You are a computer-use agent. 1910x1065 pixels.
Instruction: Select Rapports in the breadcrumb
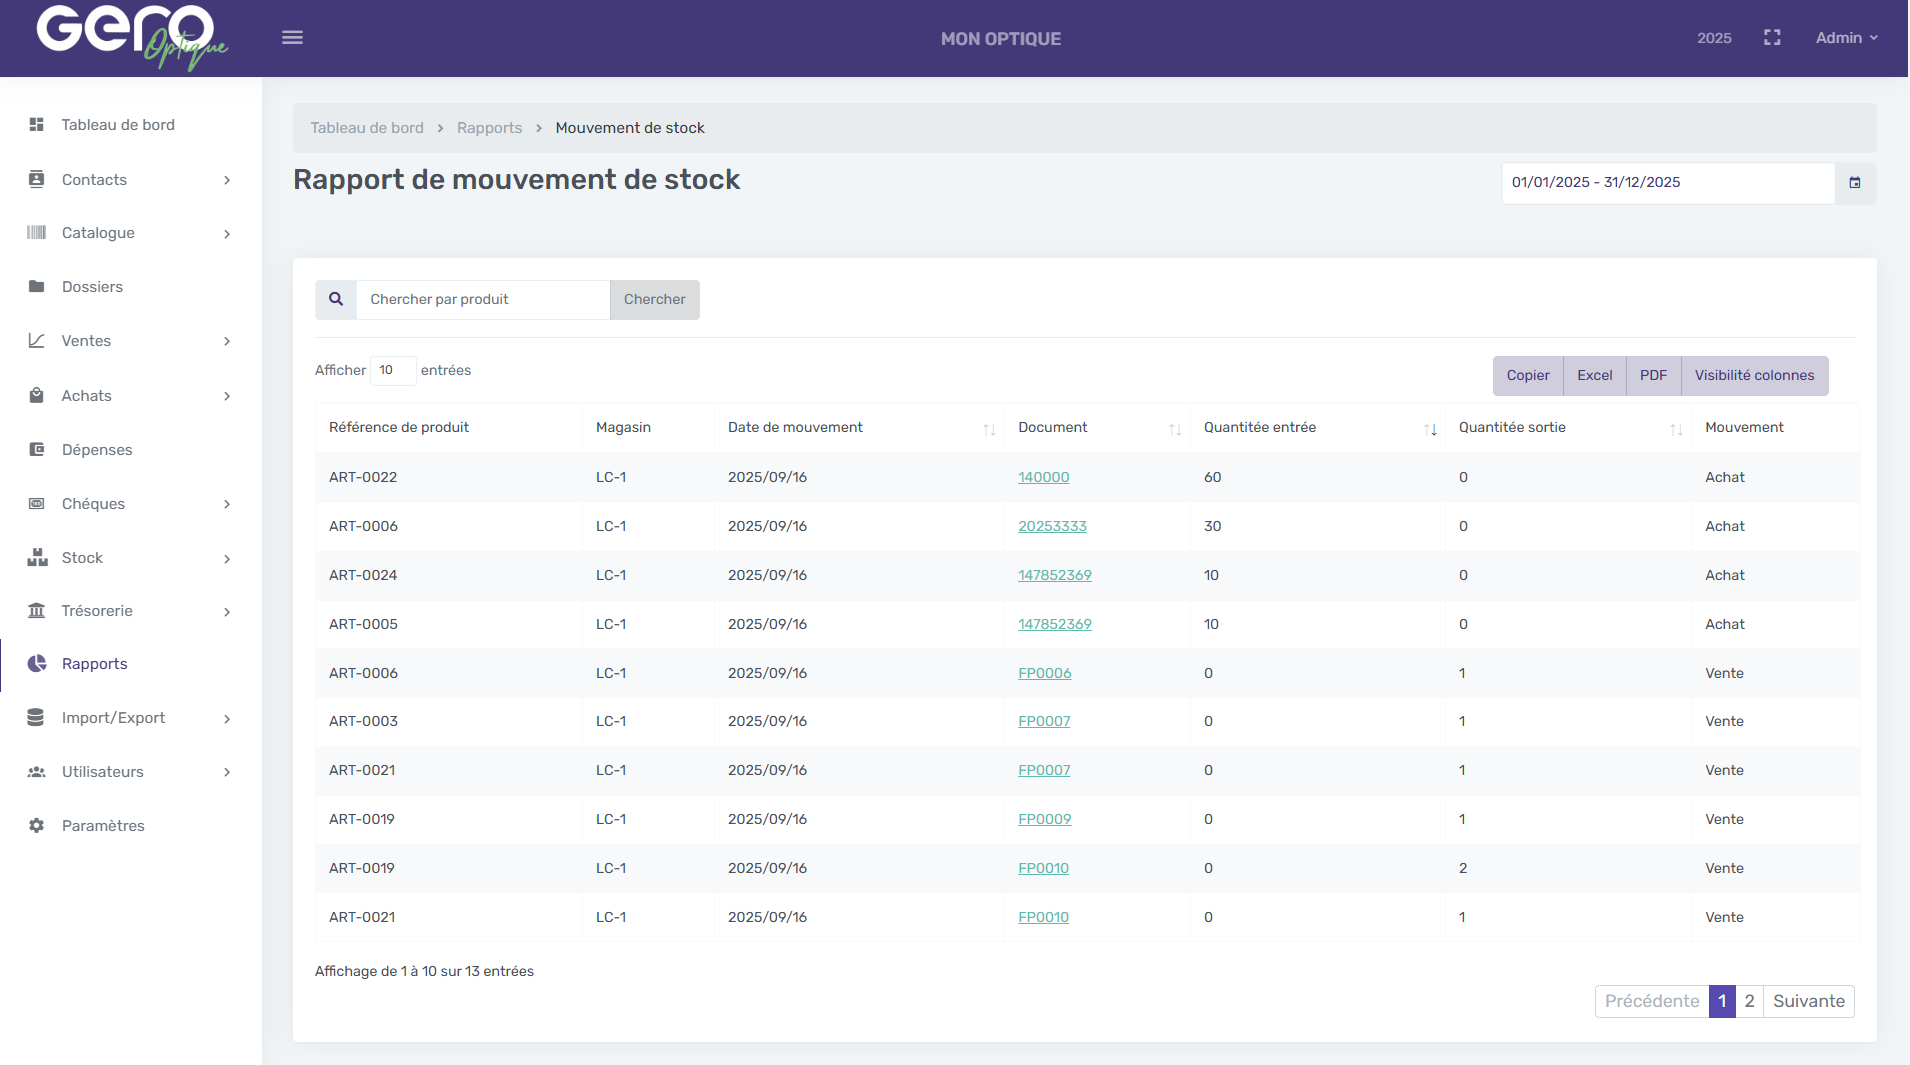tap(489, 127)
